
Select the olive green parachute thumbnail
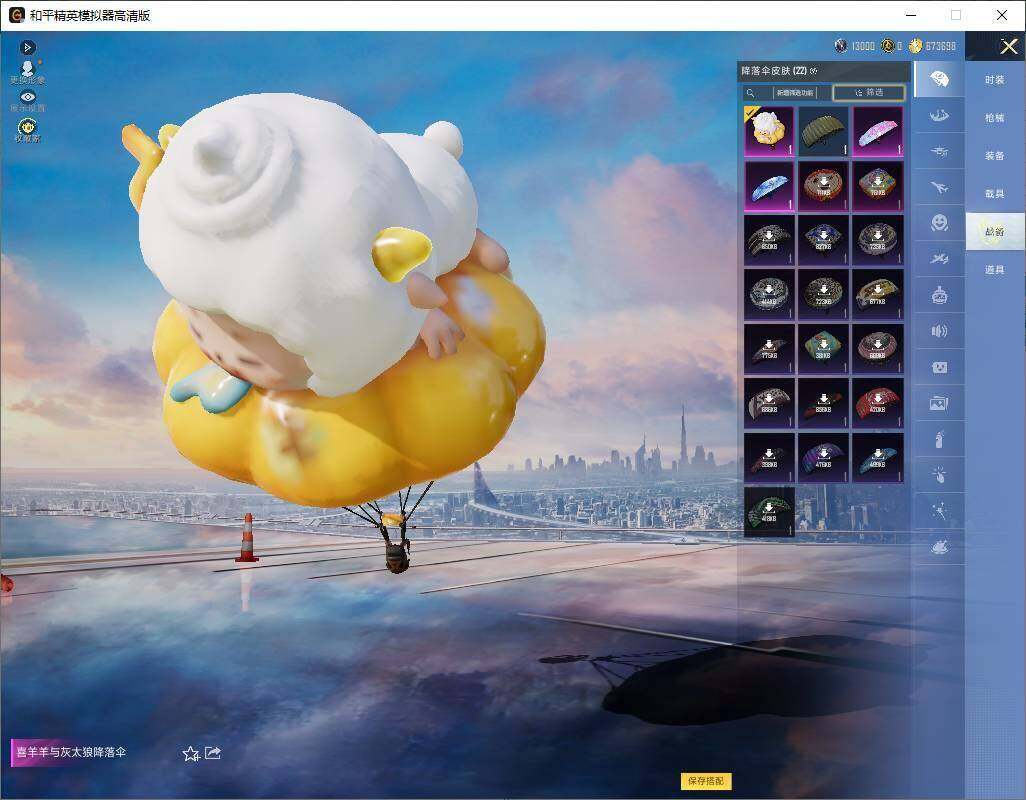[x=824, y=131]
